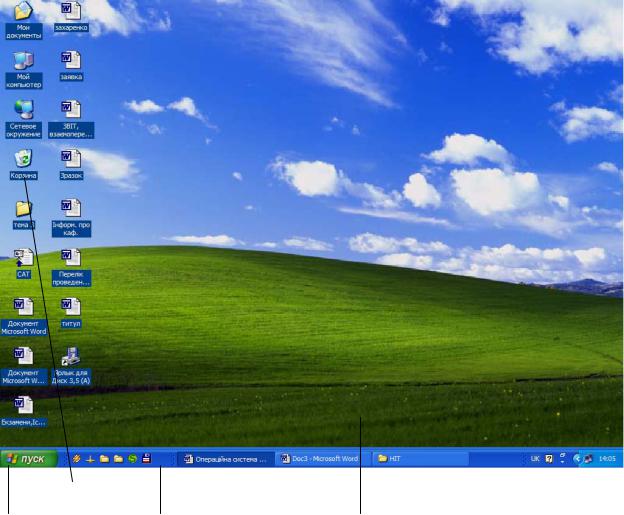Select the Ярлык для Диск 3,5 (A) shortcut
Screen dimensions: 624x515
(71, 366)
